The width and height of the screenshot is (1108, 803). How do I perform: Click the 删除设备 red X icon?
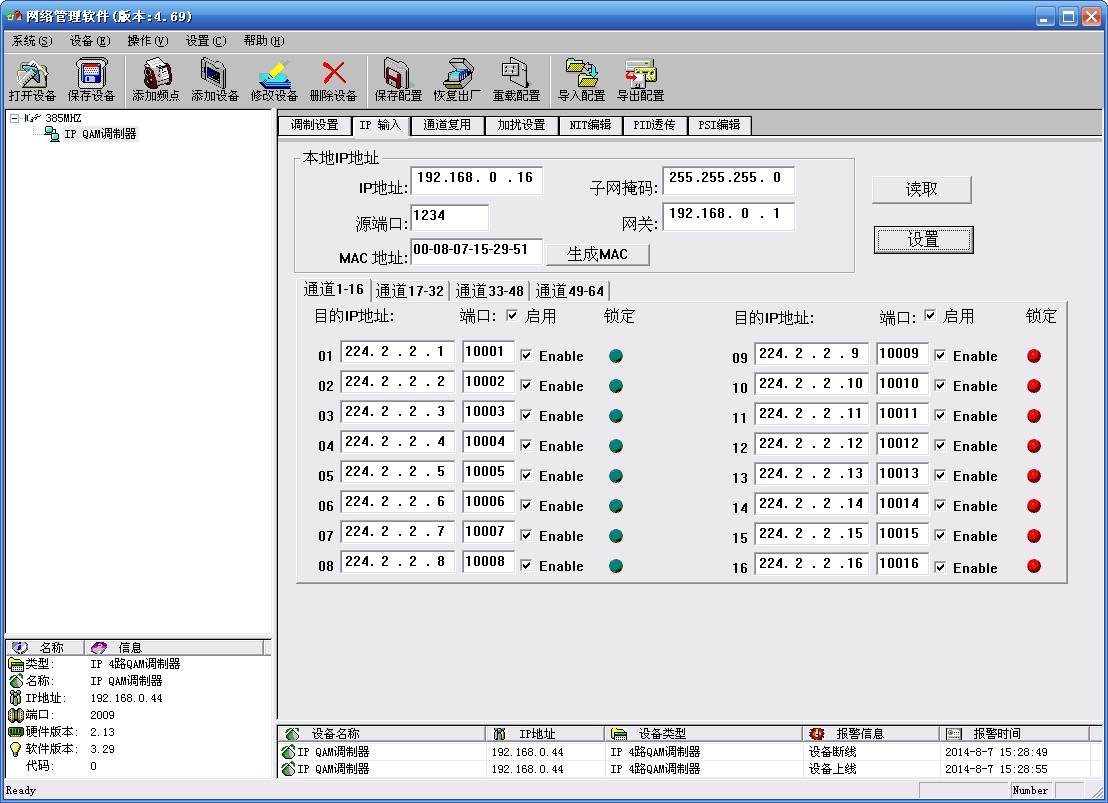coord(333,74)
